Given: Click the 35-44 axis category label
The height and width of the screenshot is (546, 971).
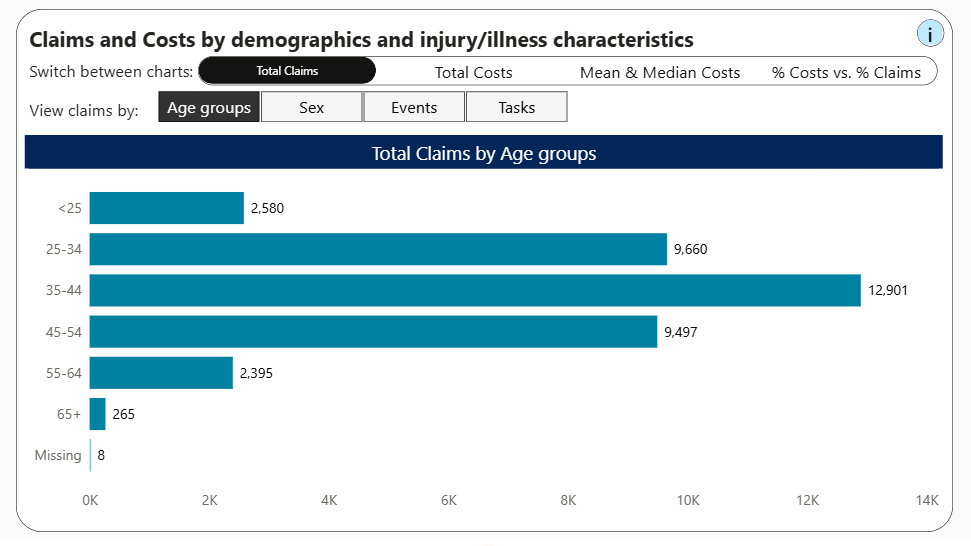Looking at the screenshot, I should coord(64,290).
